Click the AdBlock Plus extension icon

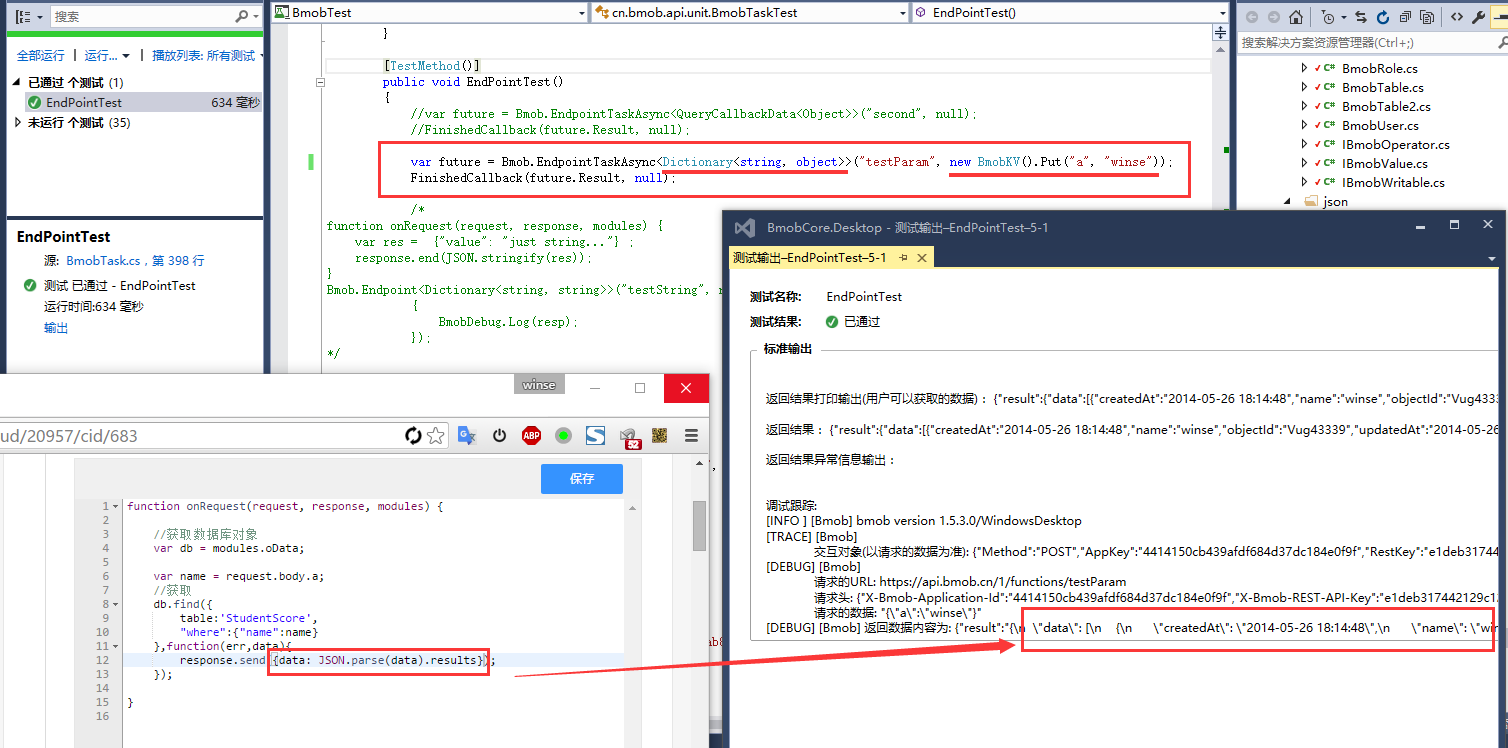[x=531, y=436]
